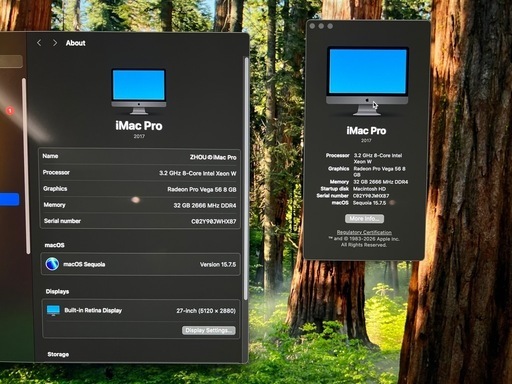Click Radeon Pro Vega 56 8 GB in settings
The width and height of the screenshot is (512, 384).
(202, 189)
